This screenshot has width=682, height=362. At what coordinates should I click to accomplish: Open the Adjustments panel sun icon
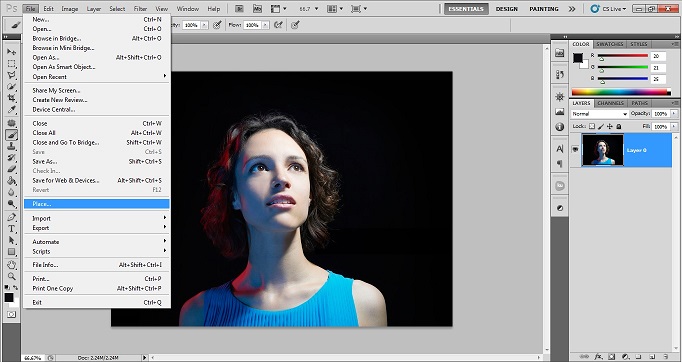[x=560, y=97]
